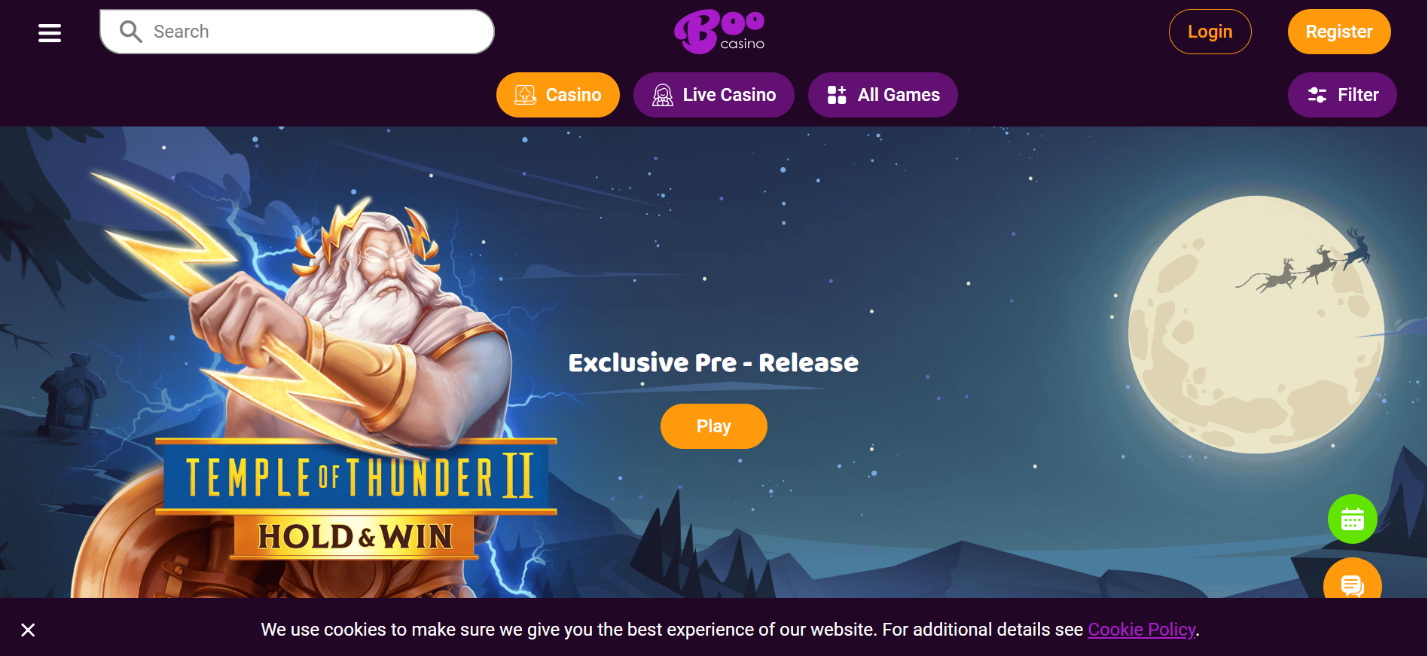Click the sliders icon on Filter button

click(x=1317, y=95)
